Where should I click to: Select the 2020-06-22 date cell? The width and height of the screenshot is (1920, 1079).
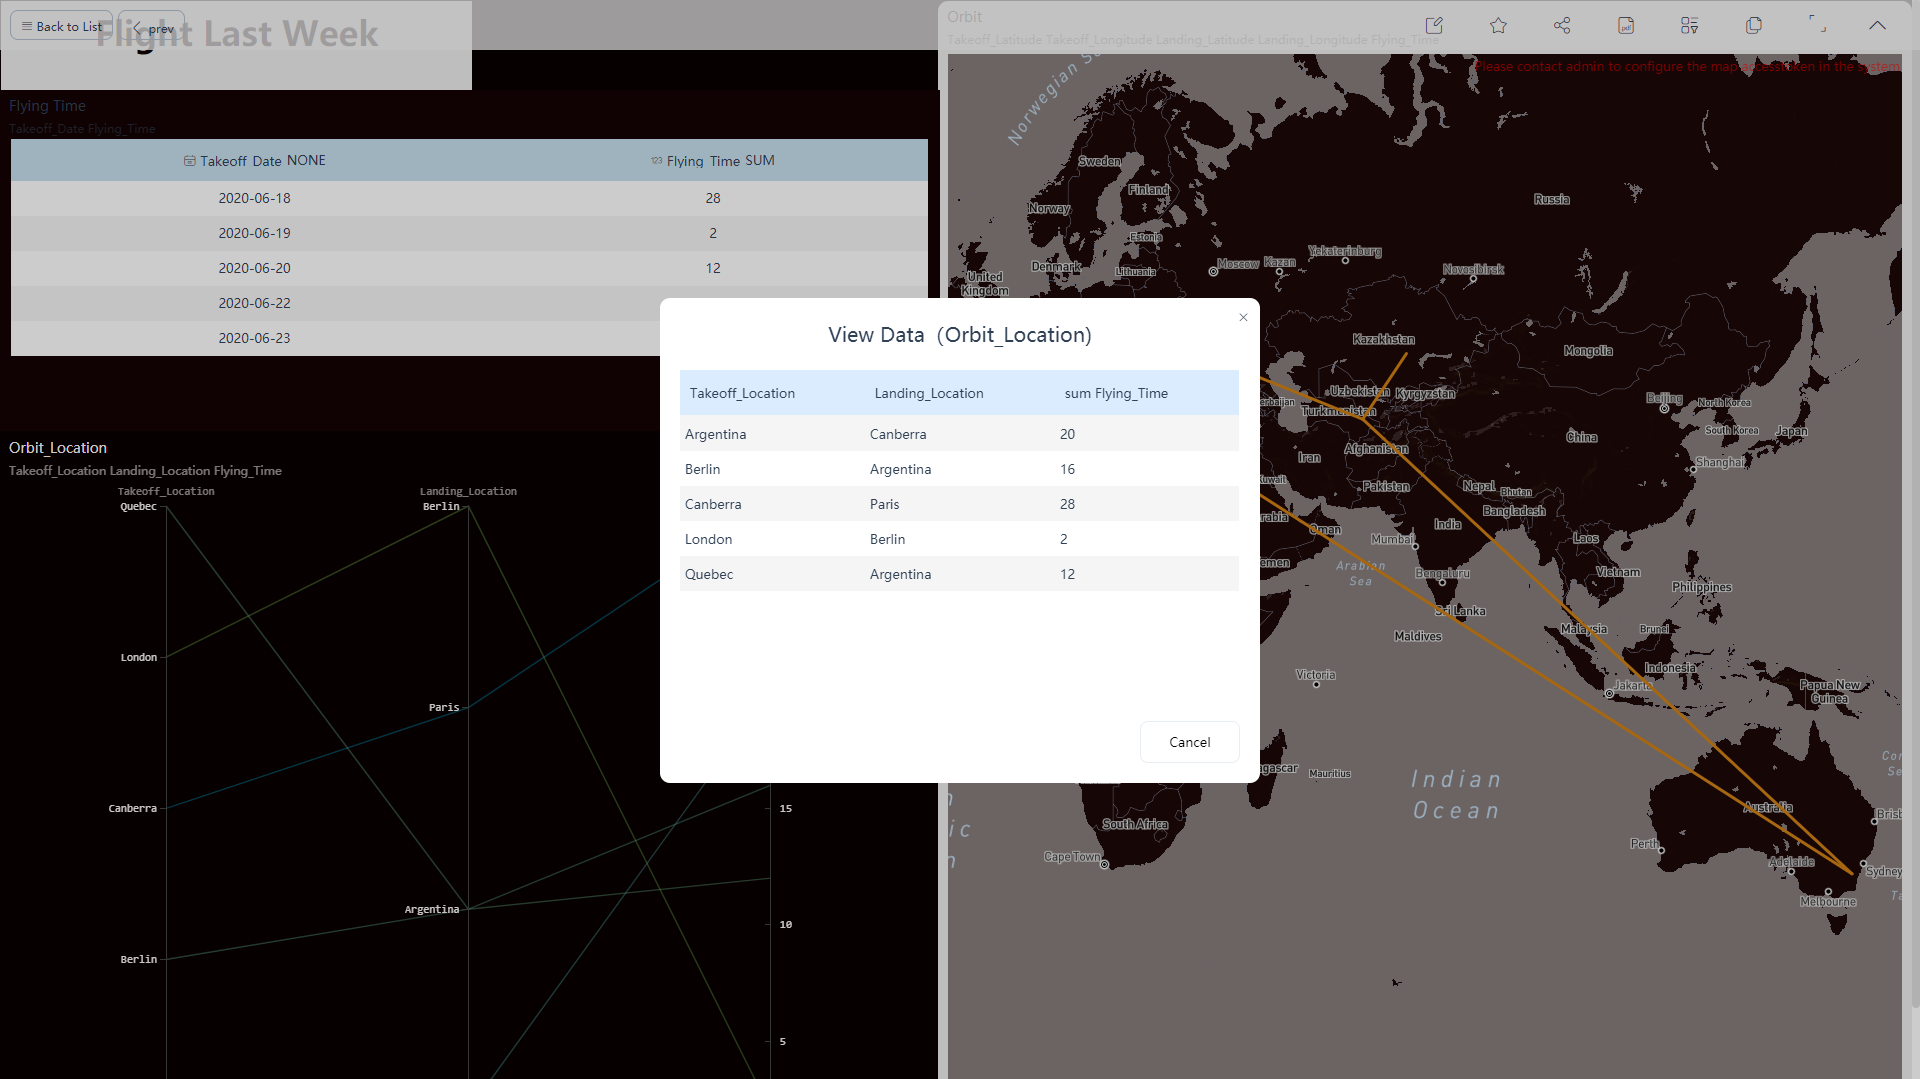254,303
